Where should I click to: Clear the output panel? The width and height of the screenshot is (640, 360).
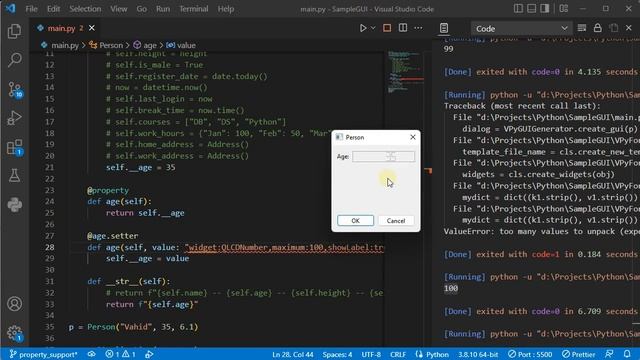582,28
